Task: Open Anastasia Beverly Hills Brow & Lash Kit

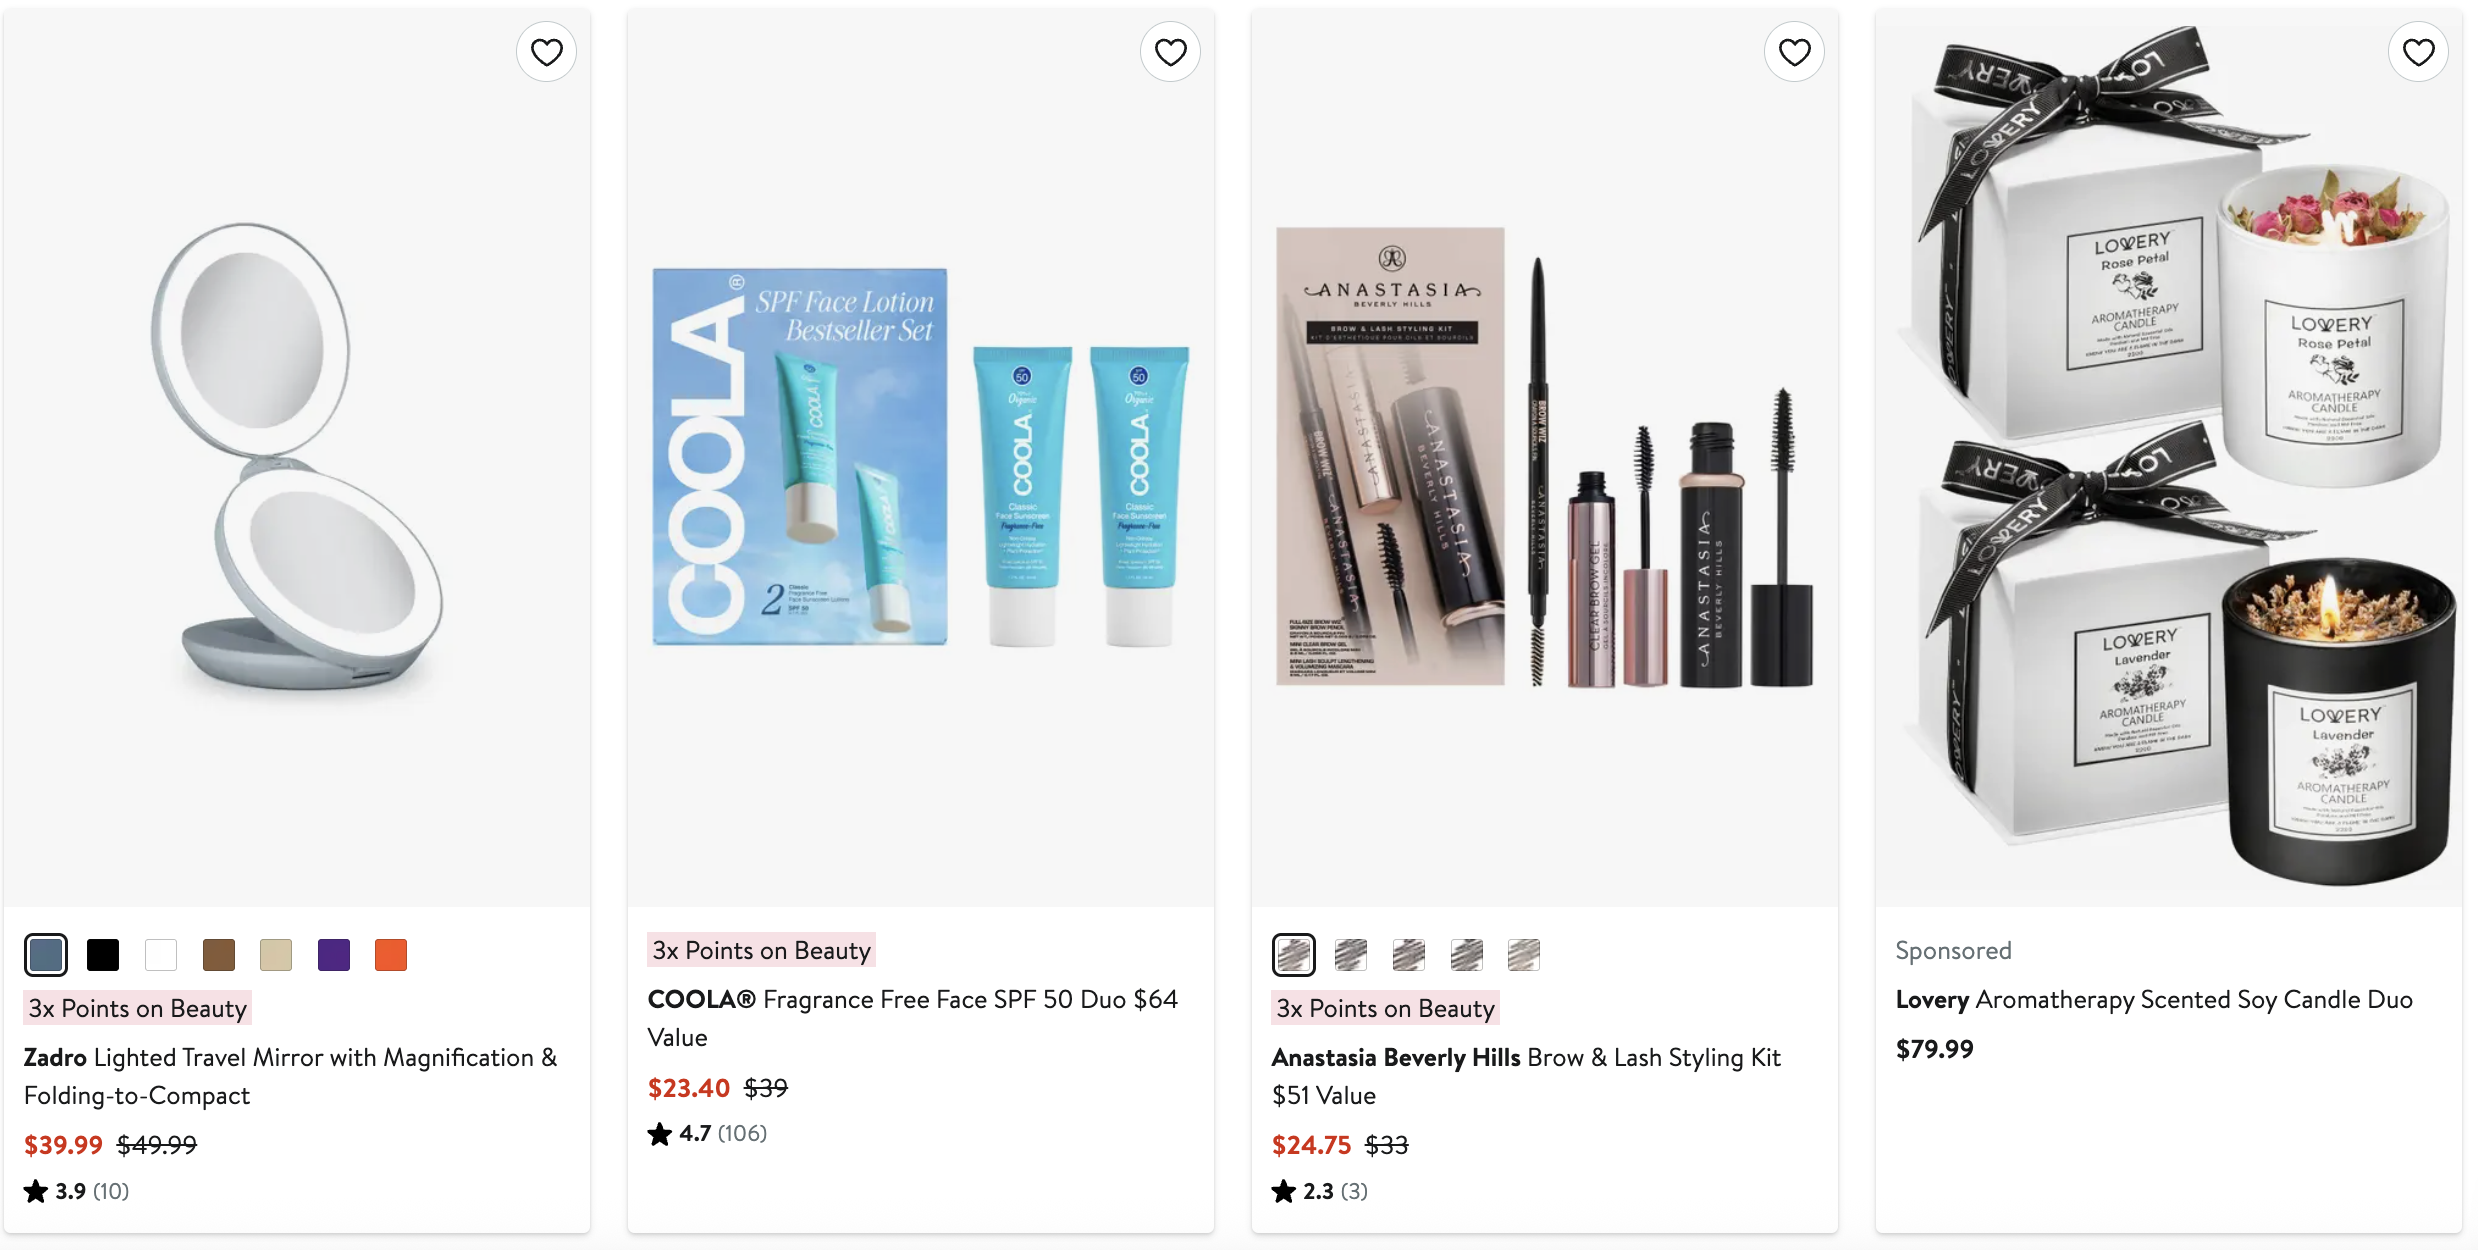Action: 1526,1076
